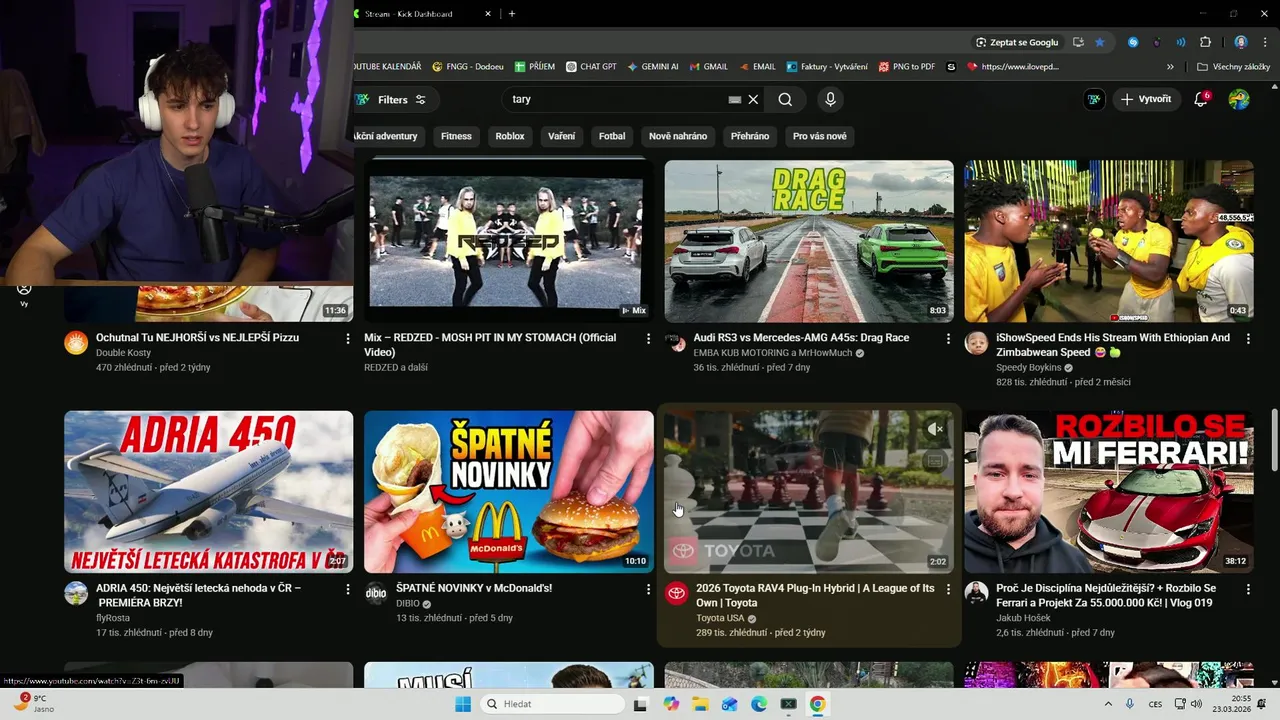This screenshot has height=720, width=1280.
Task: Select the Roblox category chip
Action: click(x=510, y=136)
